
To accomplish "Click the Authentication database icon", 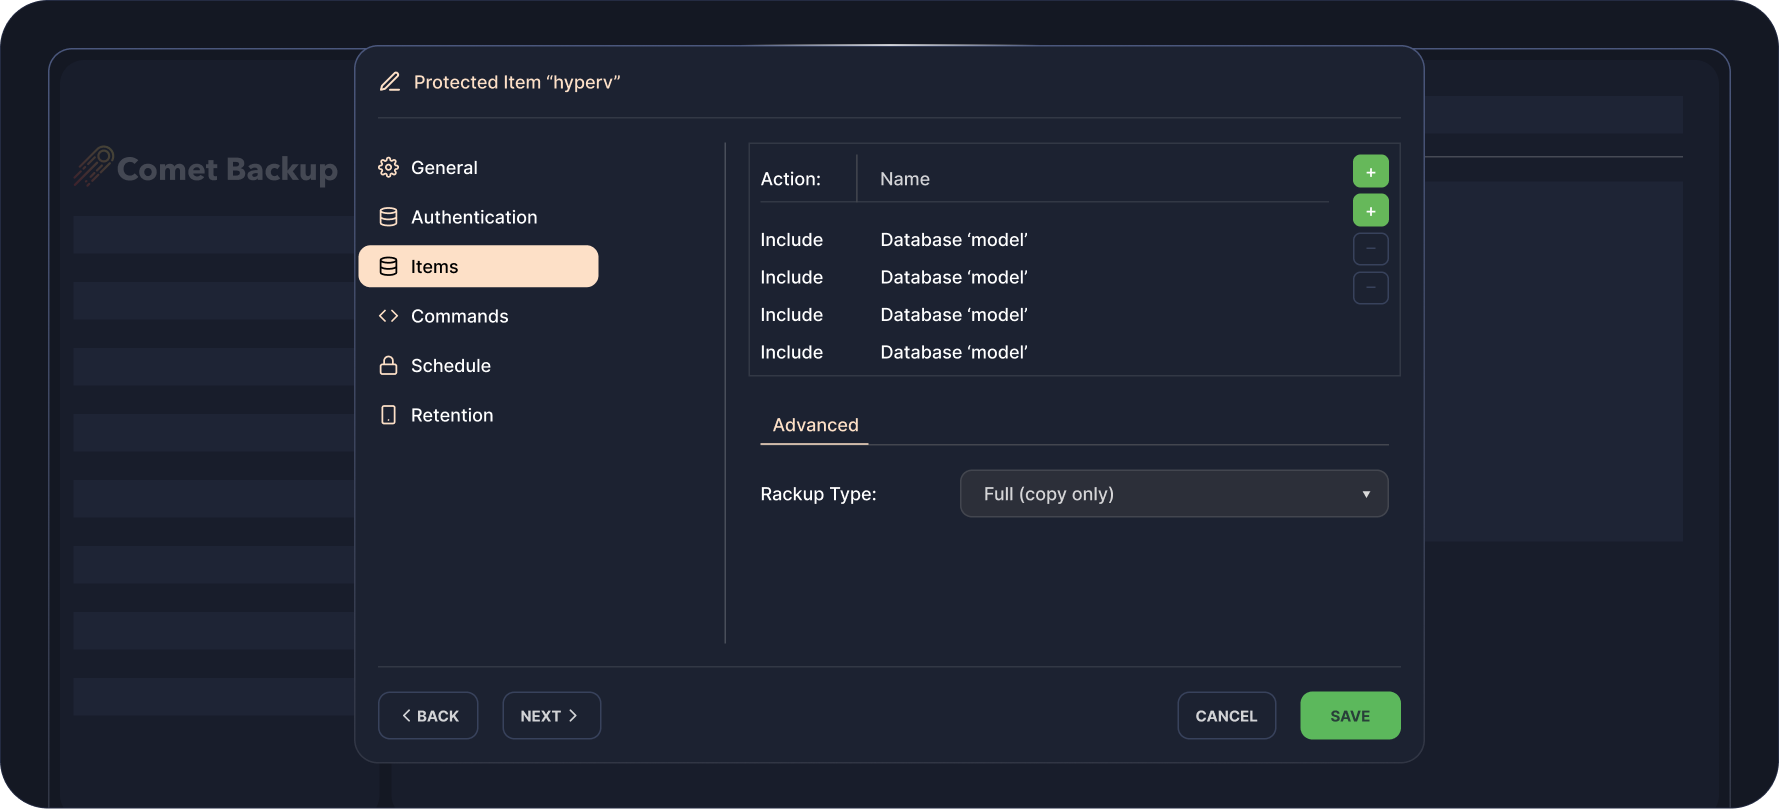I will pyautogui.click(x=389, y=217).
